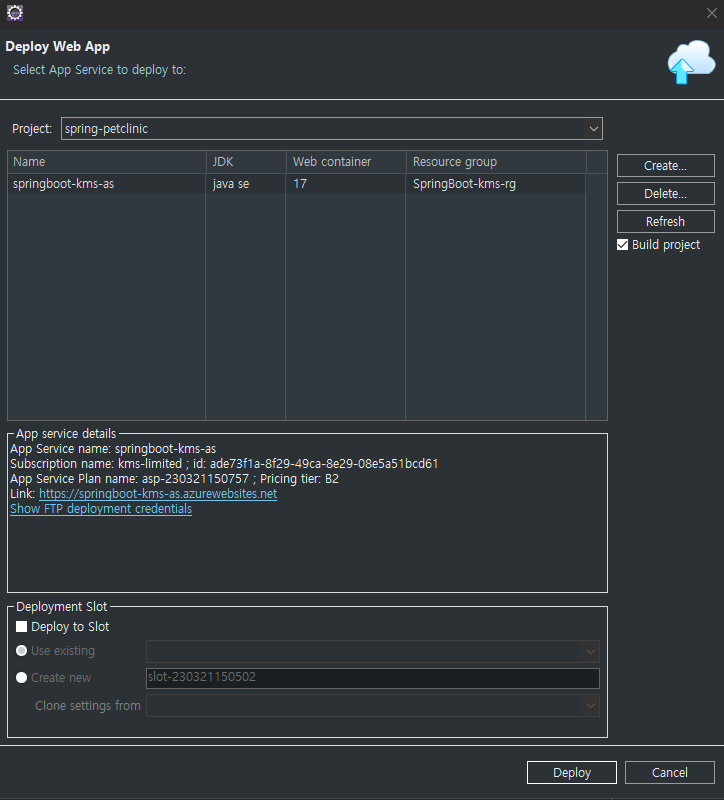Click the cloud upload deploy icon
Image resolution: width=724 pixels, height=800 pixels.
pyautogui.click(x=691, y=62)
